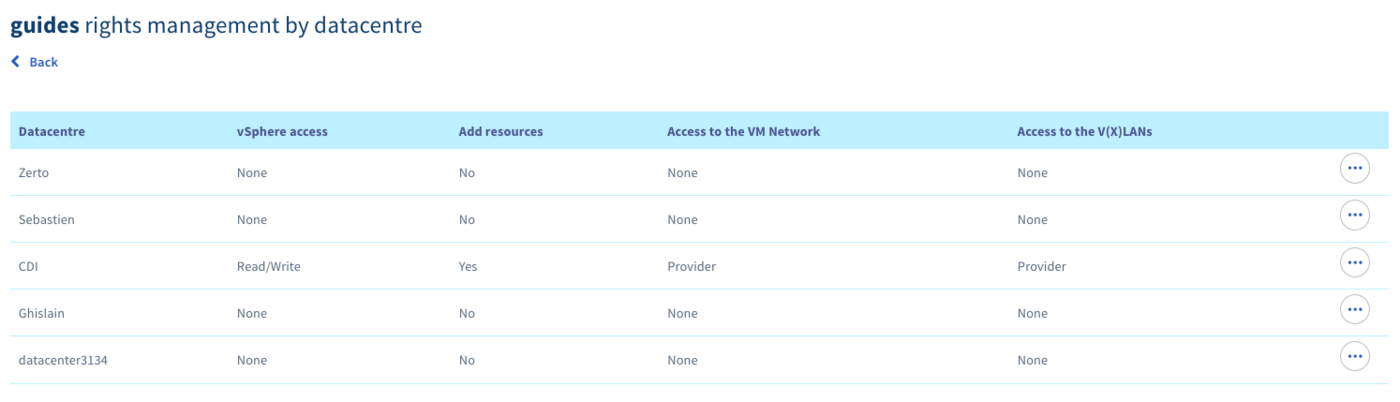This screenshot has height=402, width=1400.
Task: Click the vSphere access column header
Action: click(x=275, y=131)
